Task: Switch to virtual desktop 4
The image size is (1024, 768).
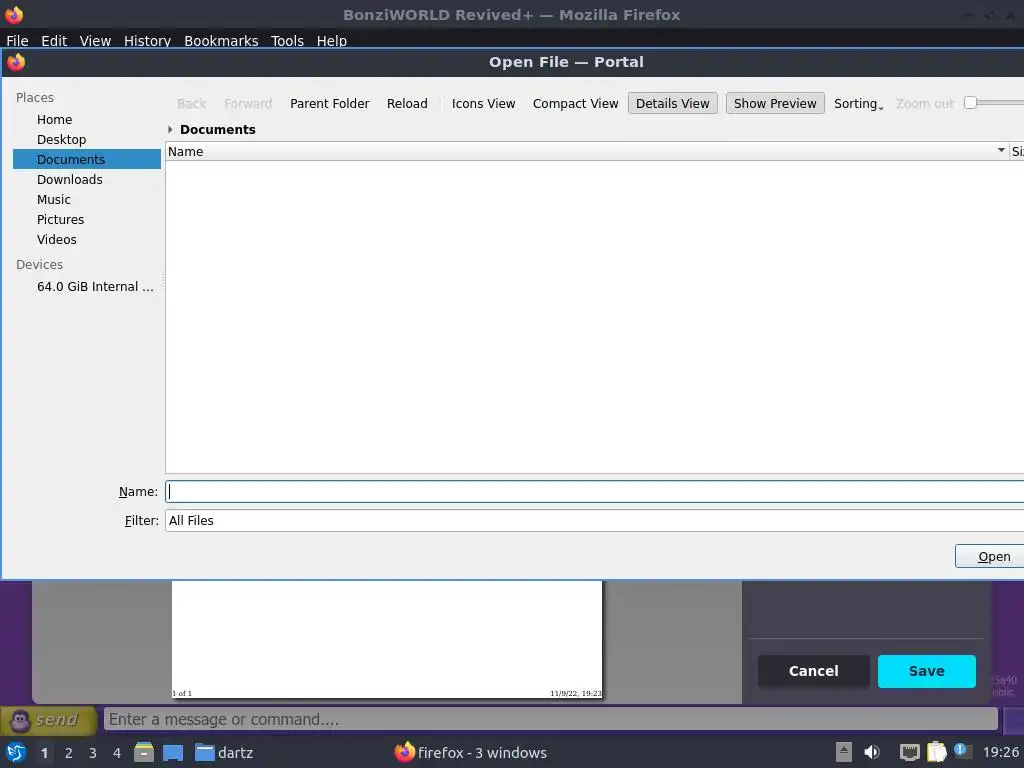Action: pos(117,753)
